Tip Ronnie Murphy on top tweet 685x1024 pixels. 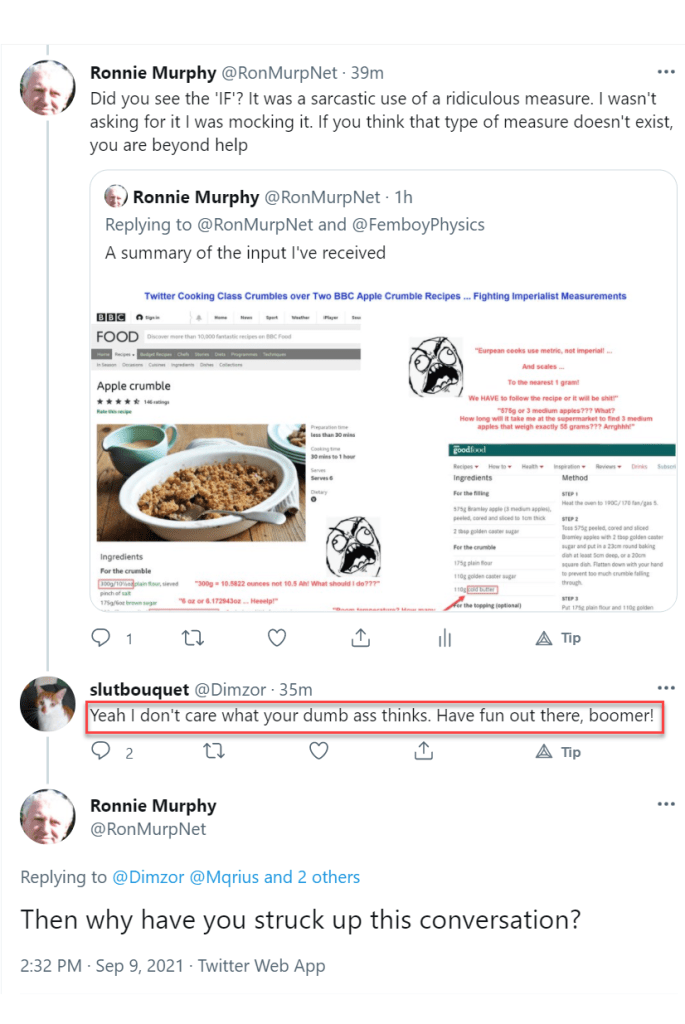pyautogui.click(x=559, y=638)
